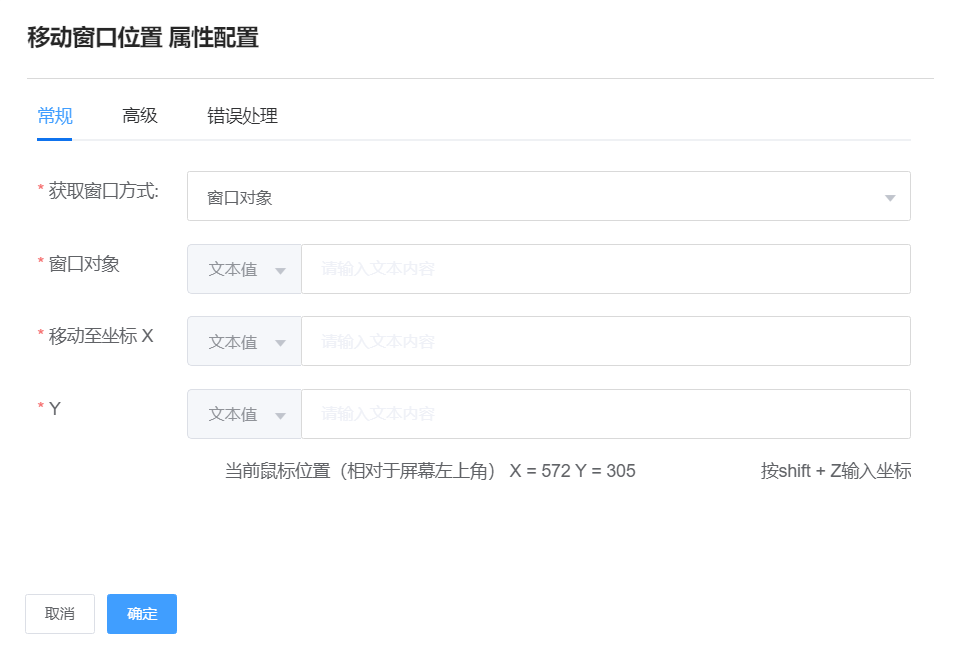Click the 当前鼠标位置 coordinate readout text
The height and width of the screenshot is (654, 956).
[430, 471]
